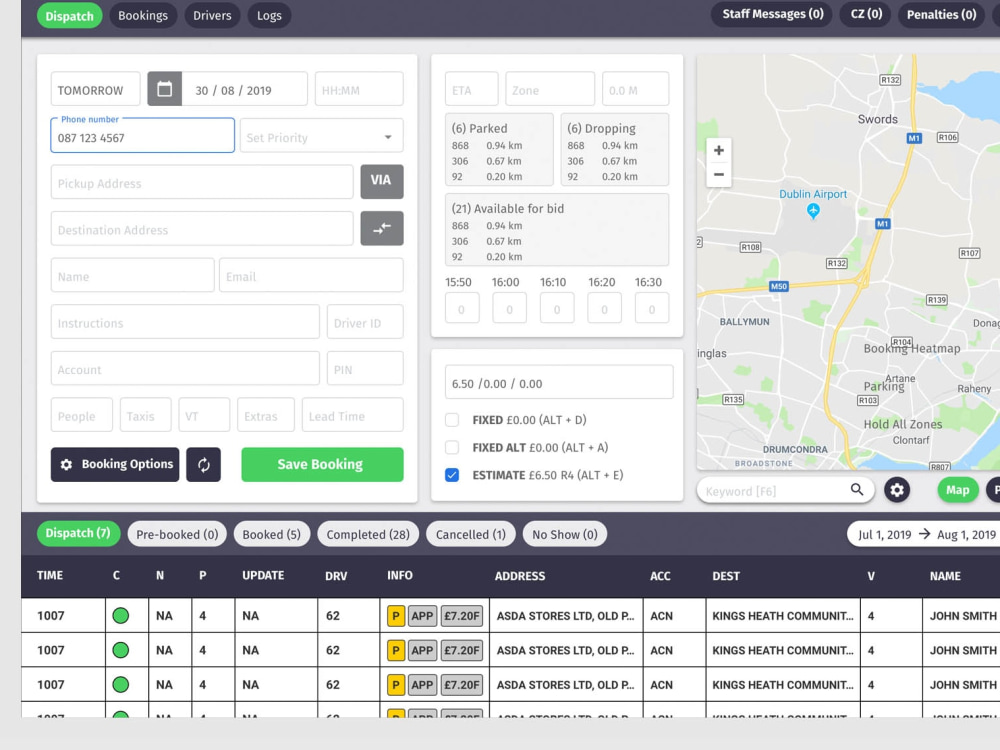Click the Driver ID field

point(365,321)
